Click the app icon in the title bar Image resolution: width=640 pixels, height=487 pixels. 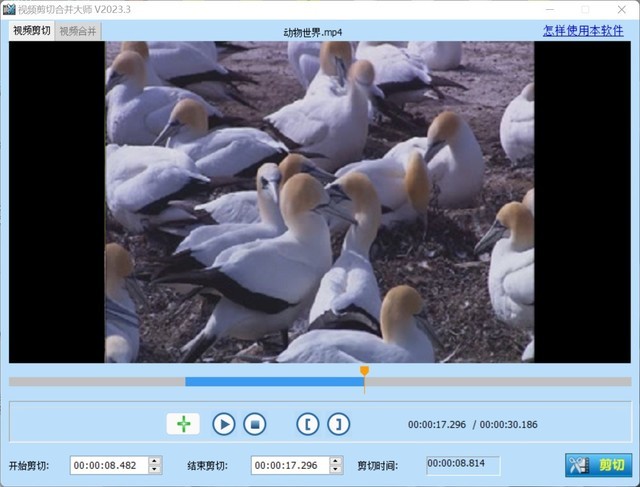(9, 9)
